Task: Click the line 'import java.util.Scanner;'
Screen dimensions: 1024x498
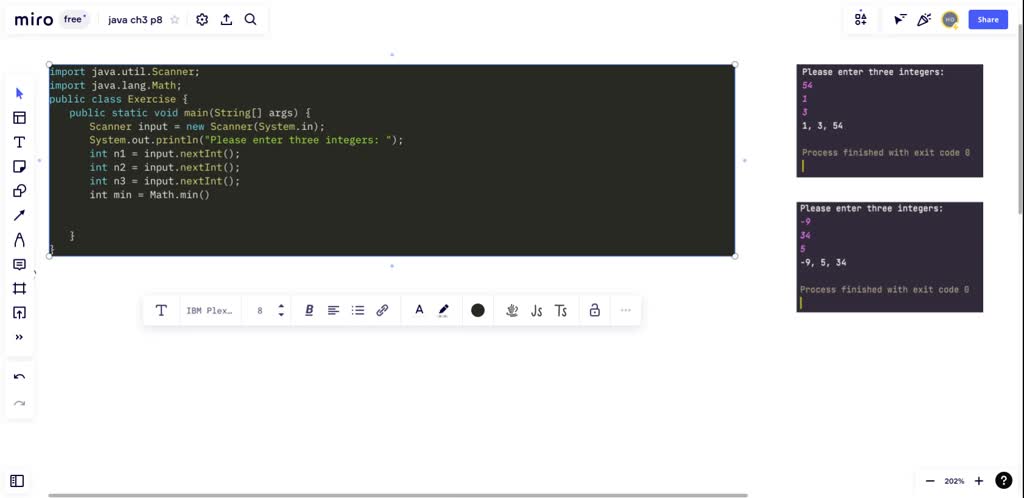Action: click(124, 72)
